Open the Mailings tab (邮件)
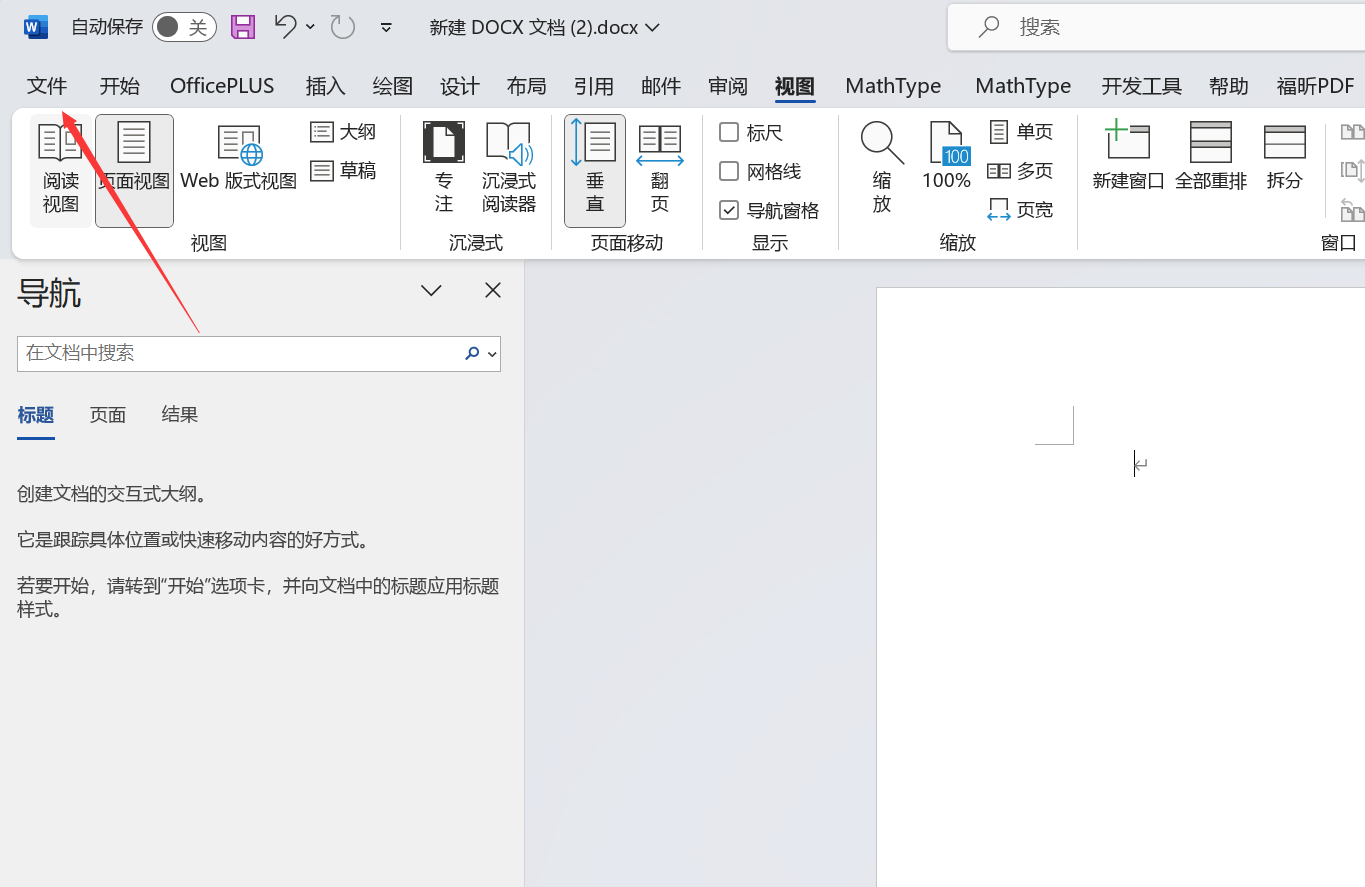 (661, 86)
